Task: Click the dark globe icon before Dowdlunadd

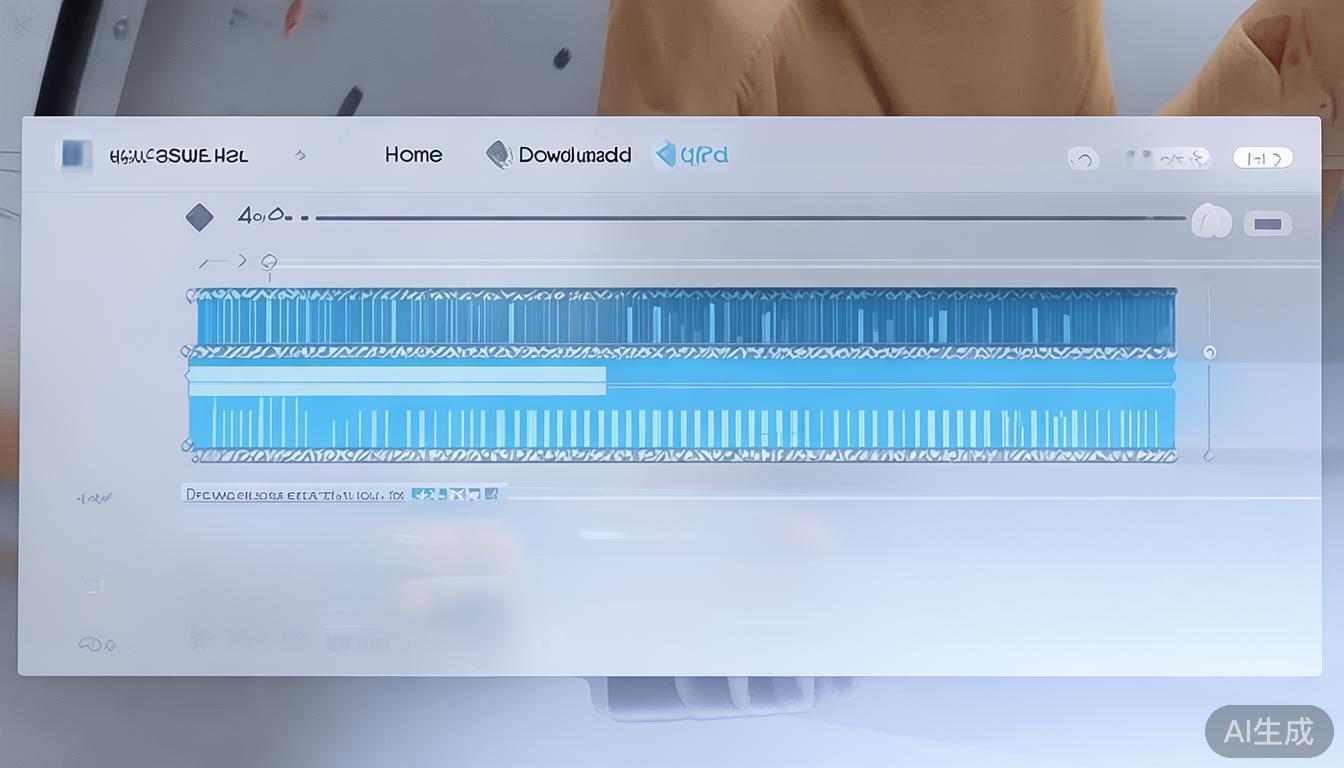Action: pos(498,155)
